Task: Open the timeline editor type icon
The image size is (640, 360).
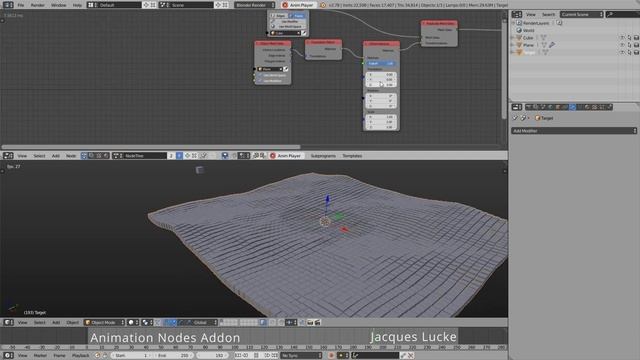Action: pos(8,356)
